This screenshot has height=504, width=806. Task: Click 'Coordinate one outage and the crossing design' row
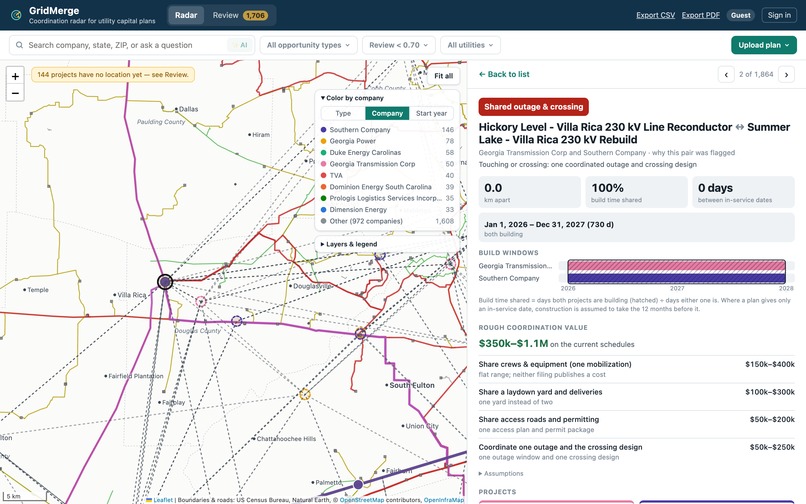coord(636,452)
